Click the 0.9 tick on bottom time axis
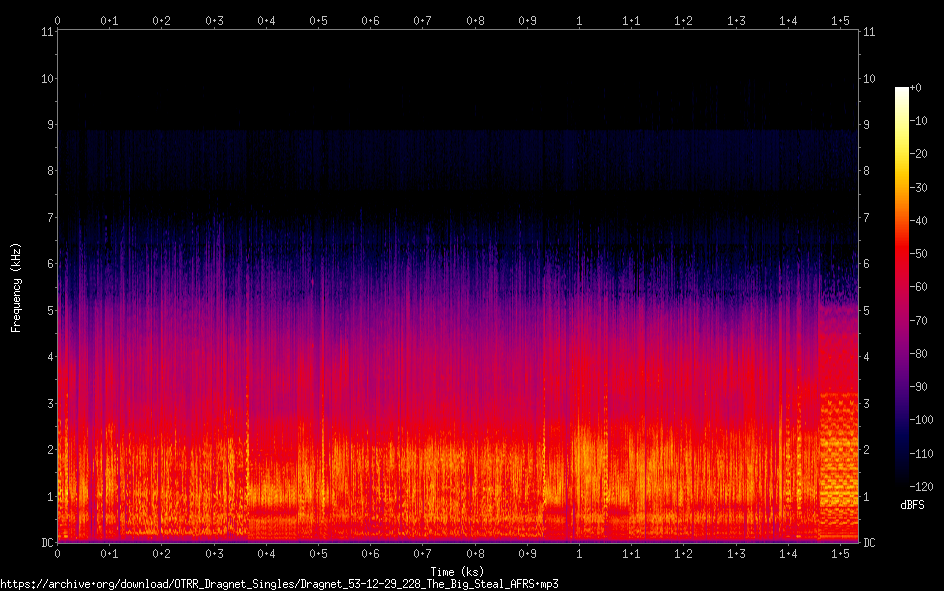The height and width of the screenshot is (591, 944). [527, 553]
